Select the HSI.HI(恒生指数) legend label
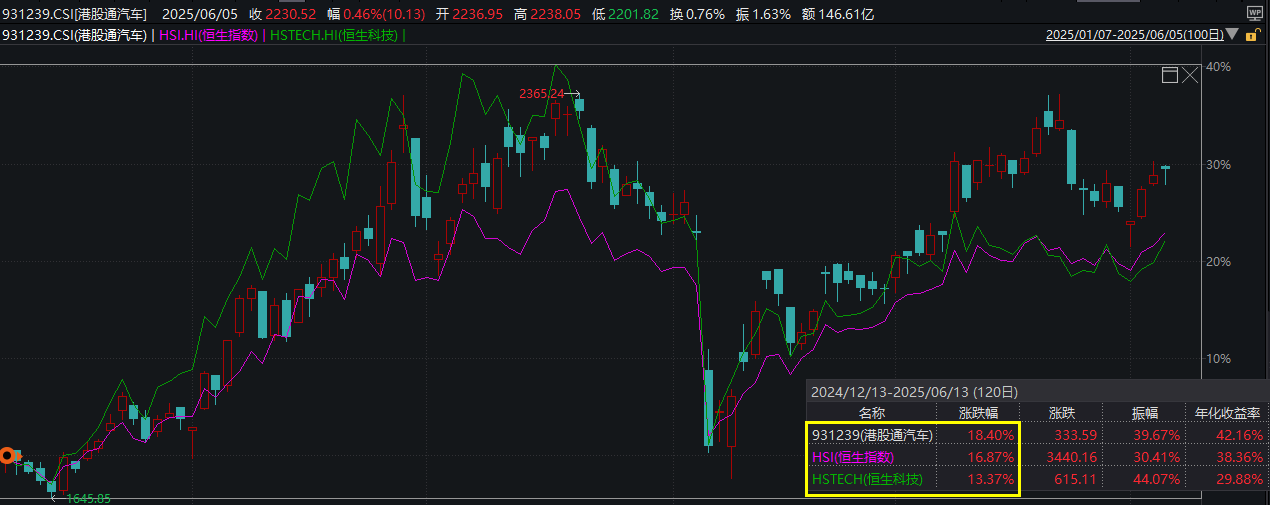This screenshot has height=505, width=1270. pyautogui.click(x=209, y=35)
